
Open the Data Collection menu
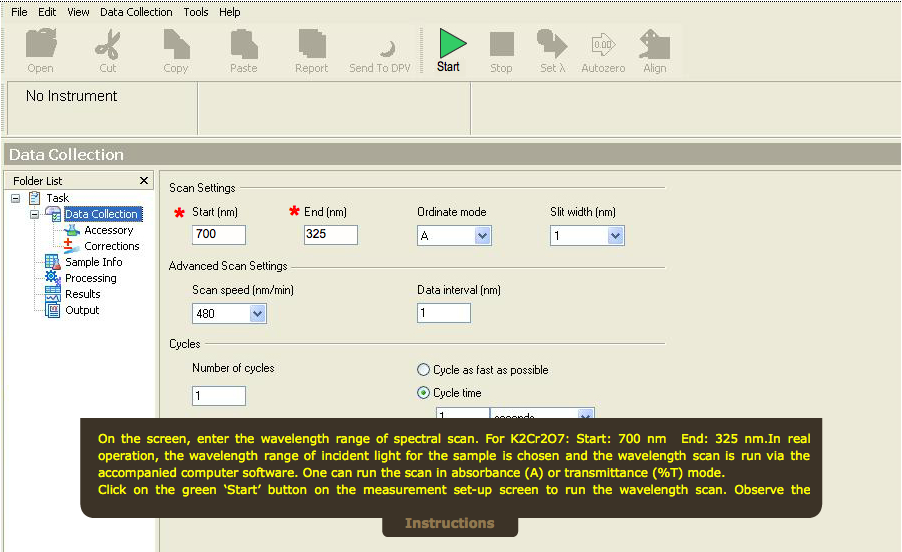pos(136,12)
